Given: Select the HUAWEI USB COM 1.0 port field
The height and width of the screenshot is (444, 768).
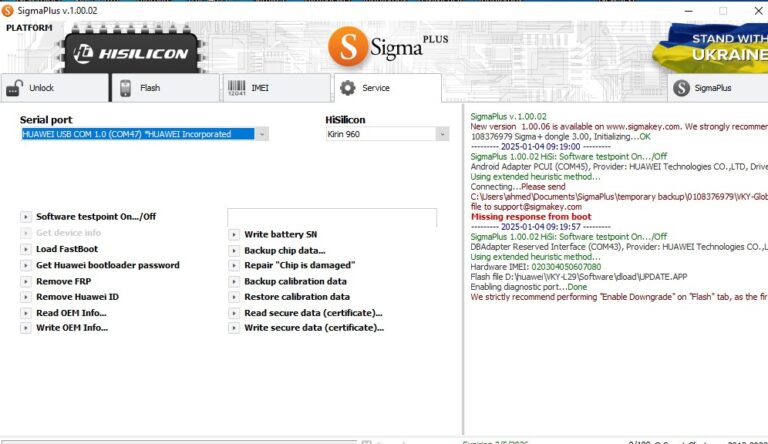Looking at the screenshot, I should 138,134.
